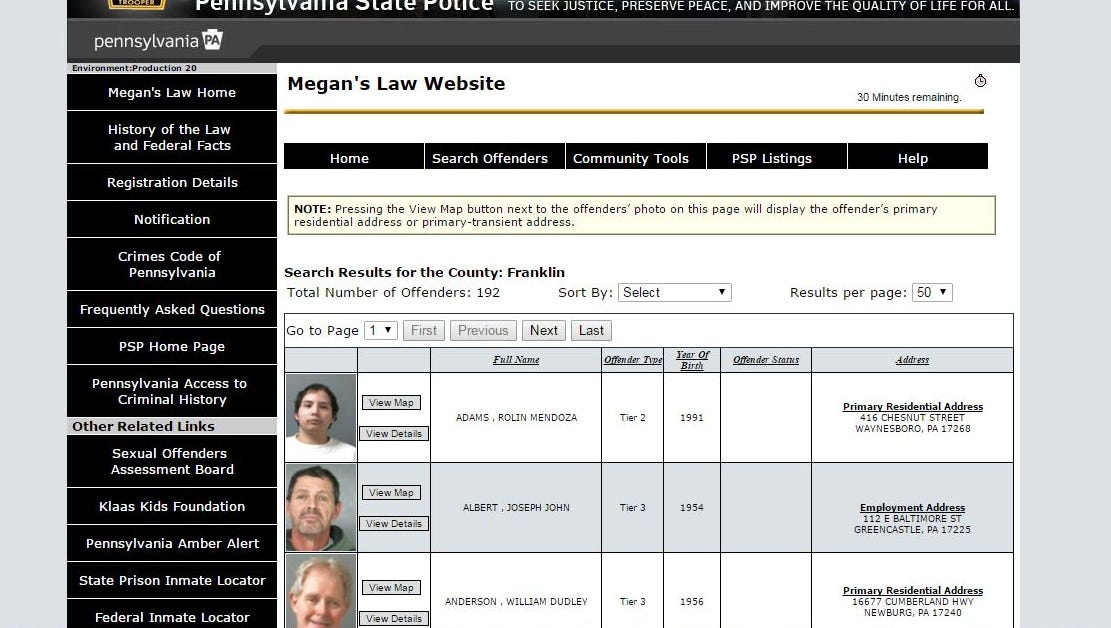Click View Details for Albert, Joseph John
The height and width of the screenshot is (628, 1111).
click(x=394, y=524)
